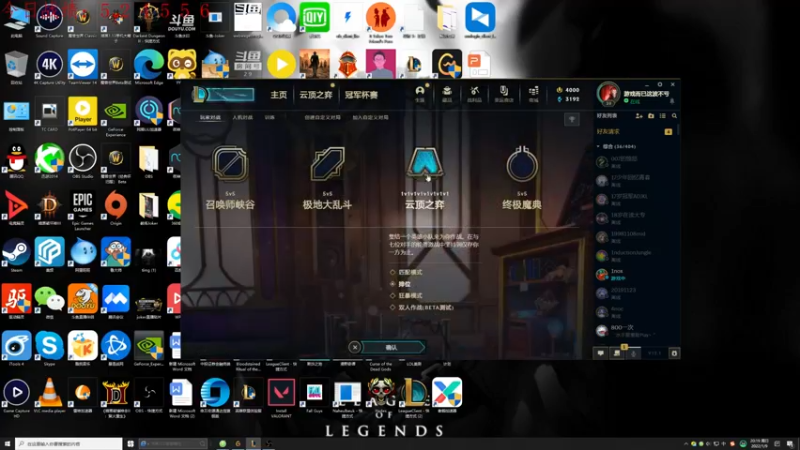Click the 确认 confirm button
The image size is (800, 450).
tap(392, 347)
